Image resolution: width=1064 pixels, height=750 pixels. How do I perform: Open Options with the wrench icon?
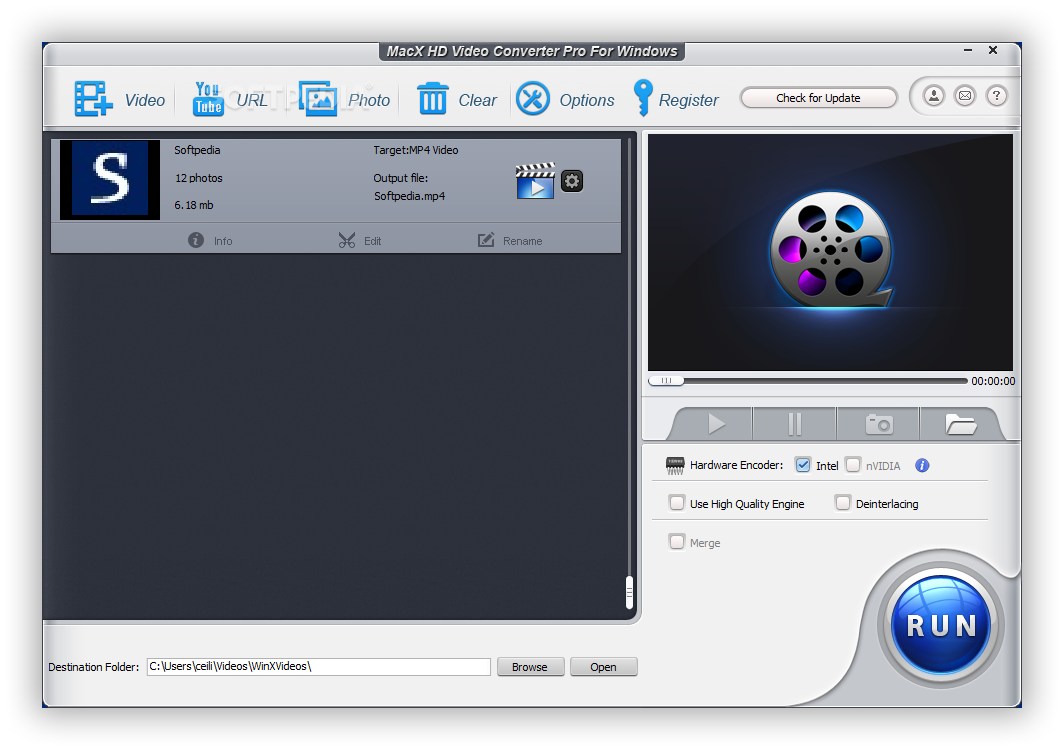coord(533,99)
